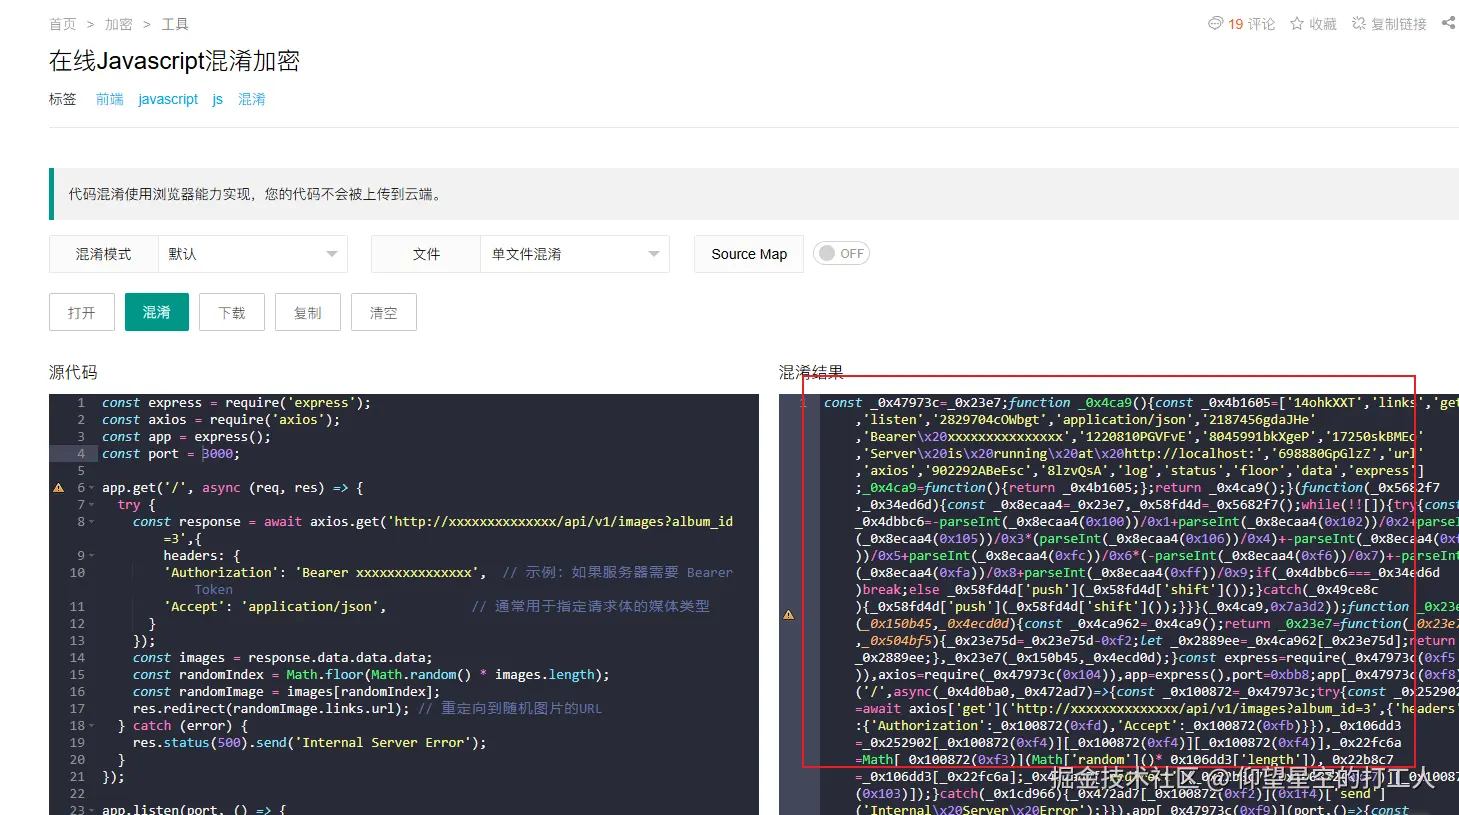Viewport: 1459px width, 815px height.
Task: Click the share icon at top right
Action: 1448,22
